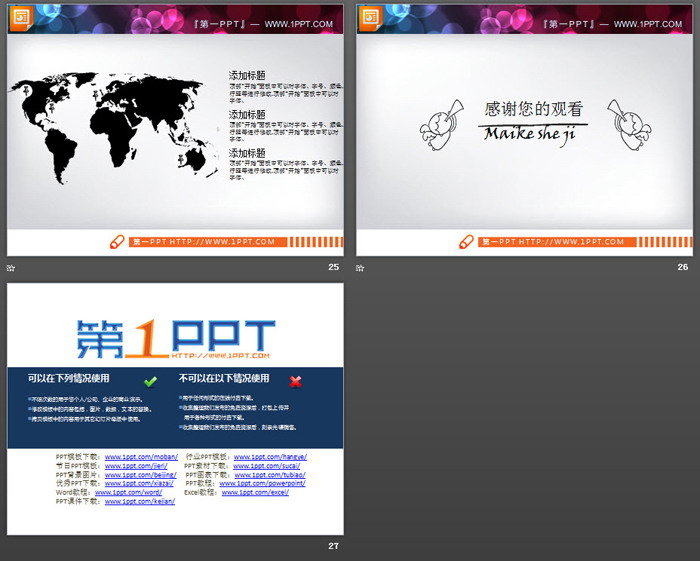Open the www.1ppt.com/word/ link
Viewport: 700px width, 561px height.
tap(129, 492)
